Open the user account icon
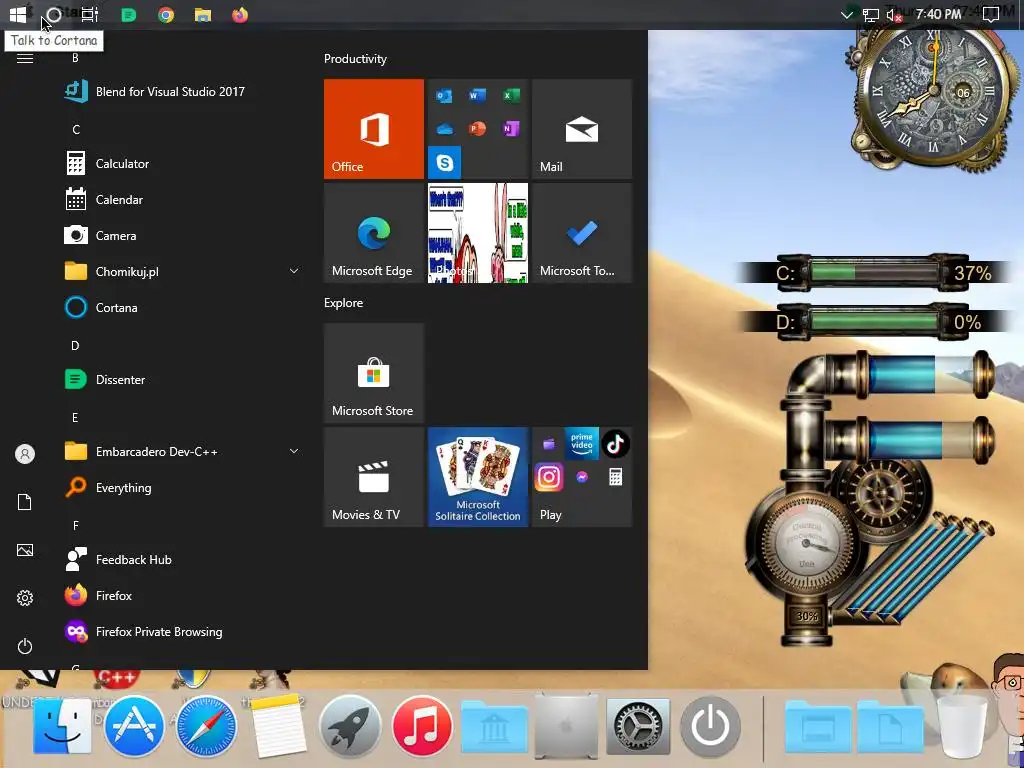This screenshot has height=768, width=1024. tap(25, 454)
